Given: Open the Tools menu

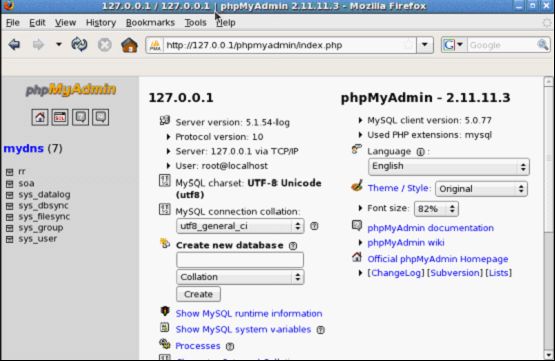Looking at the screenshot, I should (195, 23).
